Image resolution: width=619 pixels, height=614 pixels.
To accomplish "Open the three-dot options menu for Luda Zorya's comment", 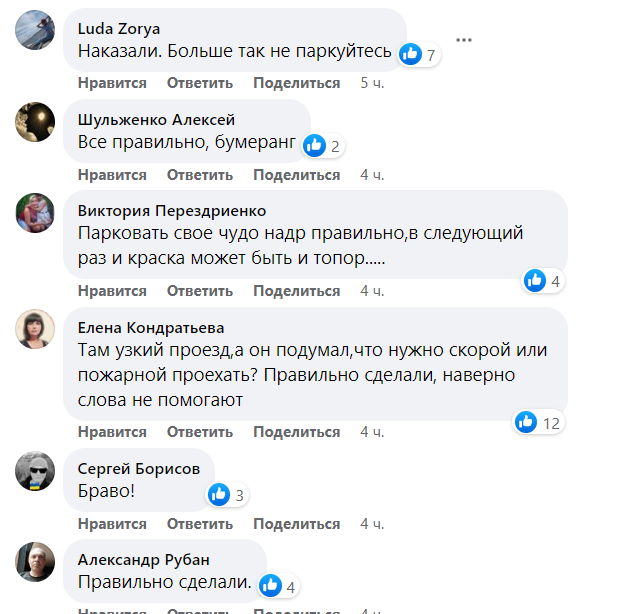I will [463, 40].
